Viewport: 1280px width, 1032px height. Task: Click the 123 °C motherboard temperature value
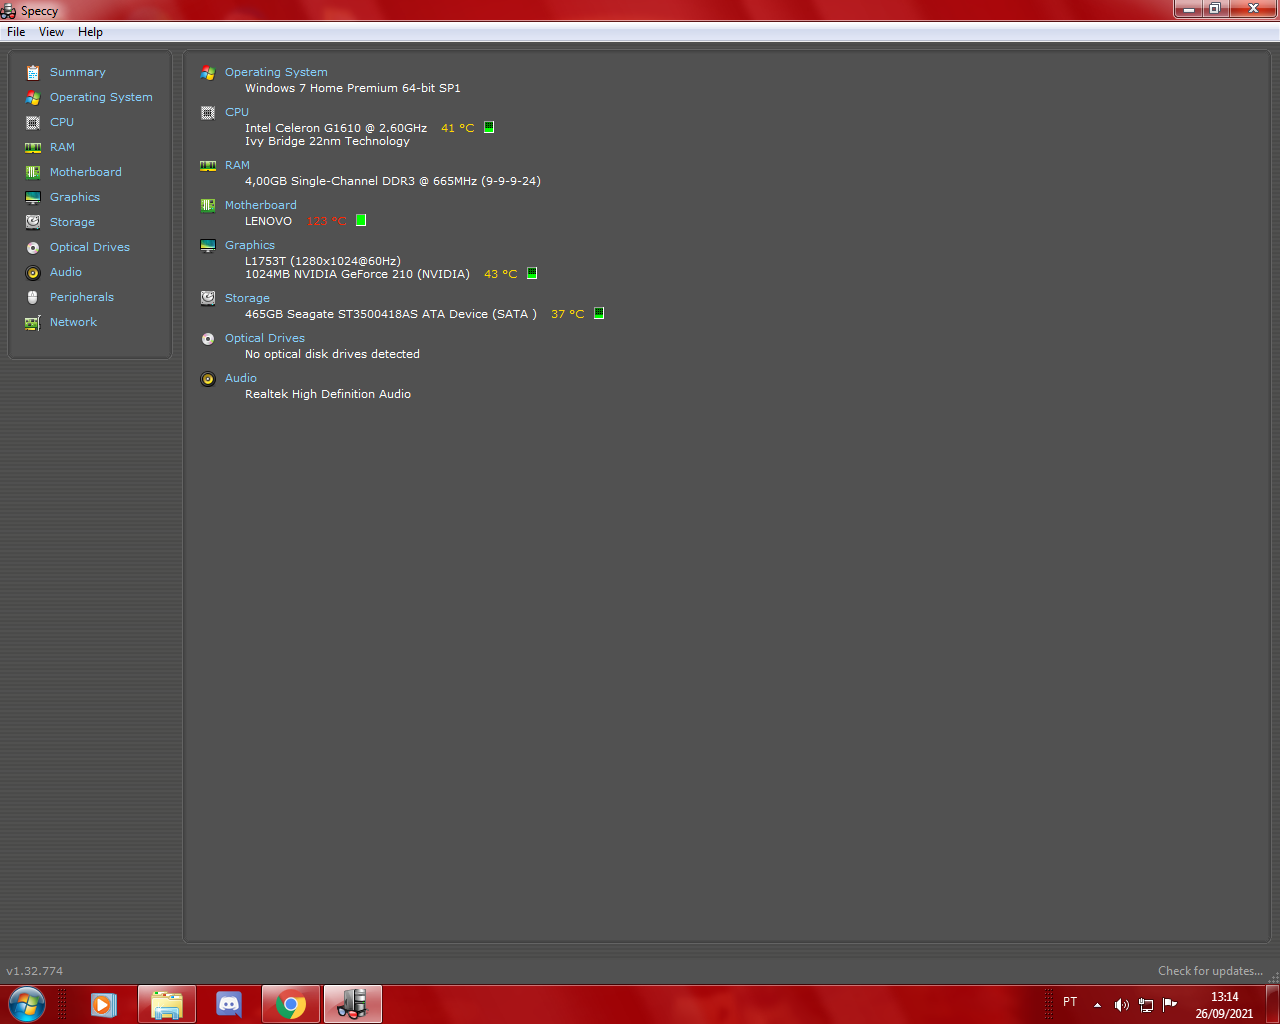point(327,221)
